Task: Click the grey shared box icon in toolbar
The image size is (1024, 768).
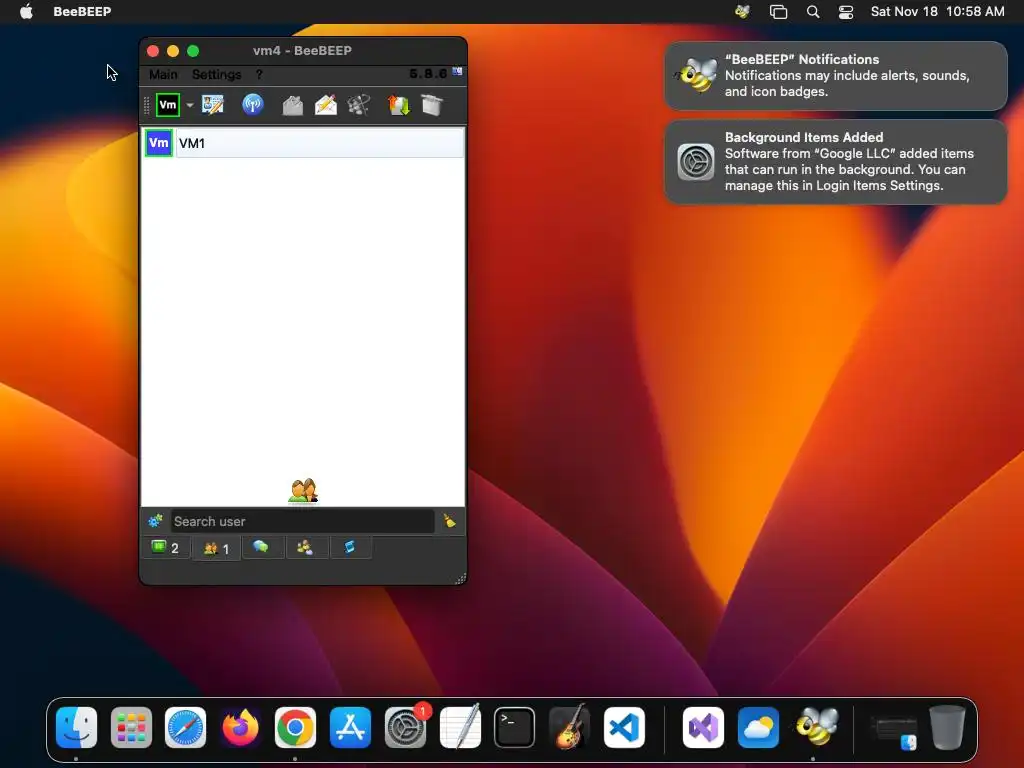Action: coord(432,104)
